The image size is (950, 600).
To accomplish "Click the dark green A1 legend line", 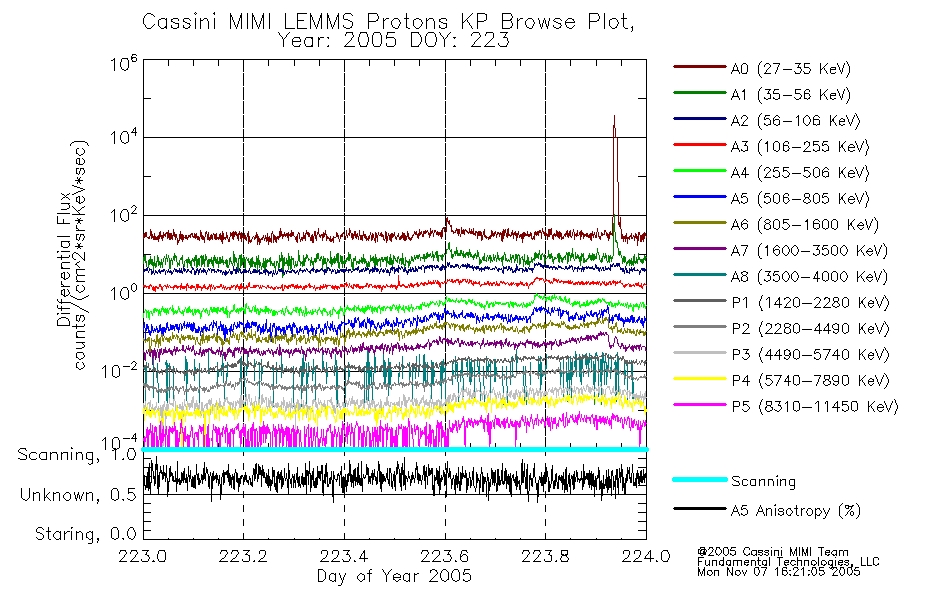I will [700, 93].
